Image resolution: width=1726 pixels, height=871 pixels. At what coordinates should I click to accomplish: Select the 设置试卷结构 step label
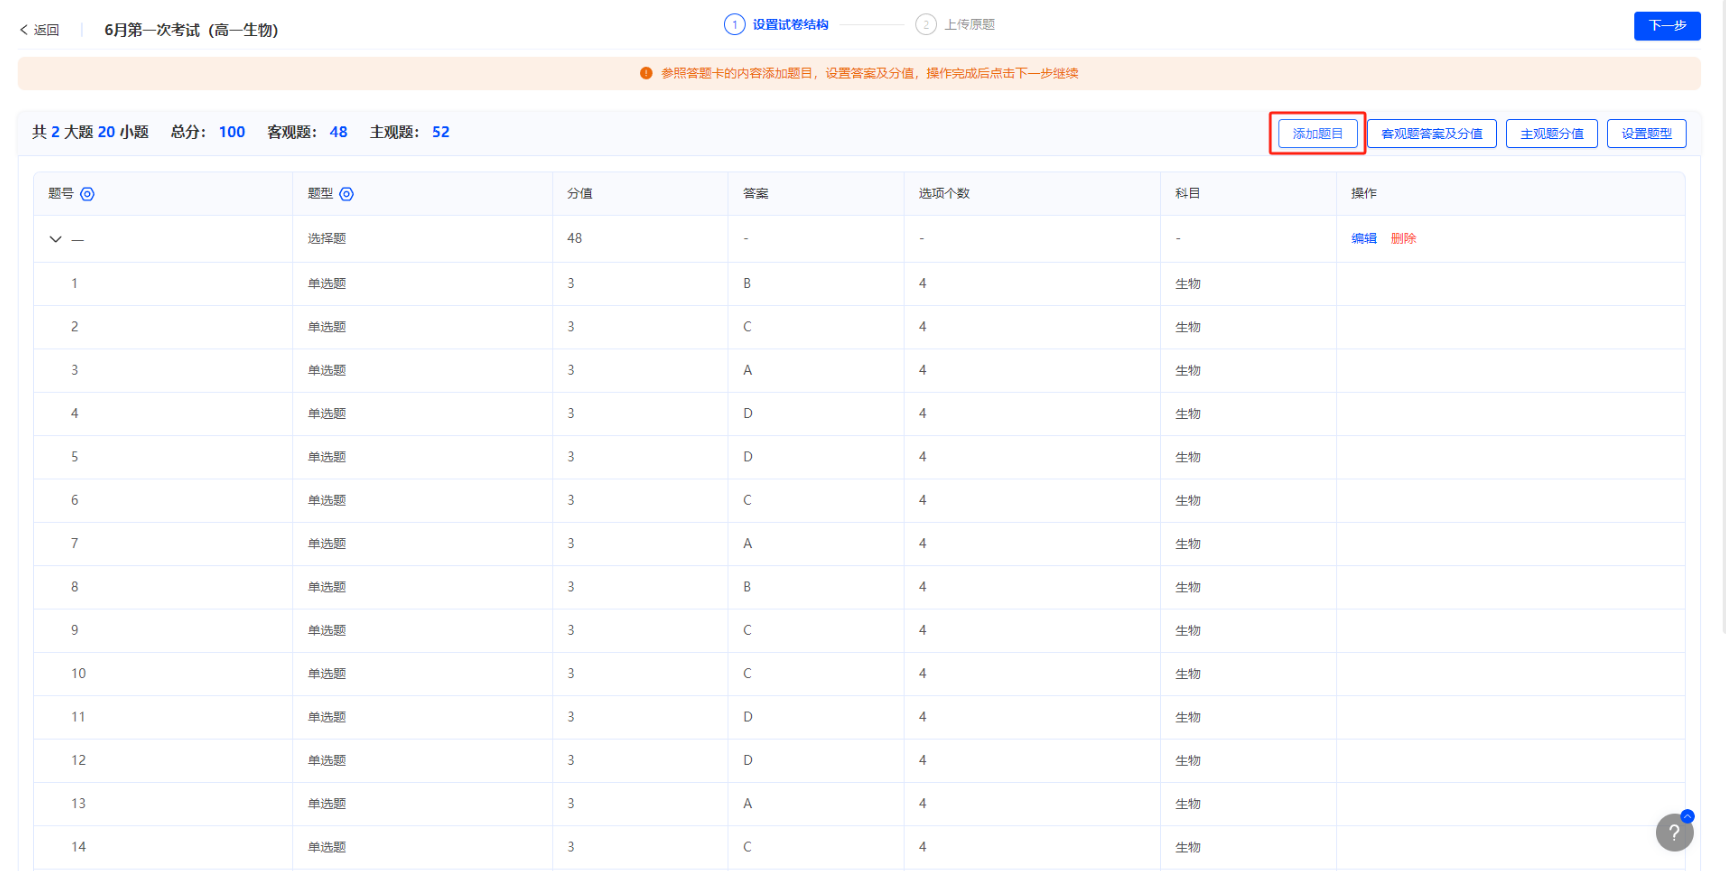[790, 24]
